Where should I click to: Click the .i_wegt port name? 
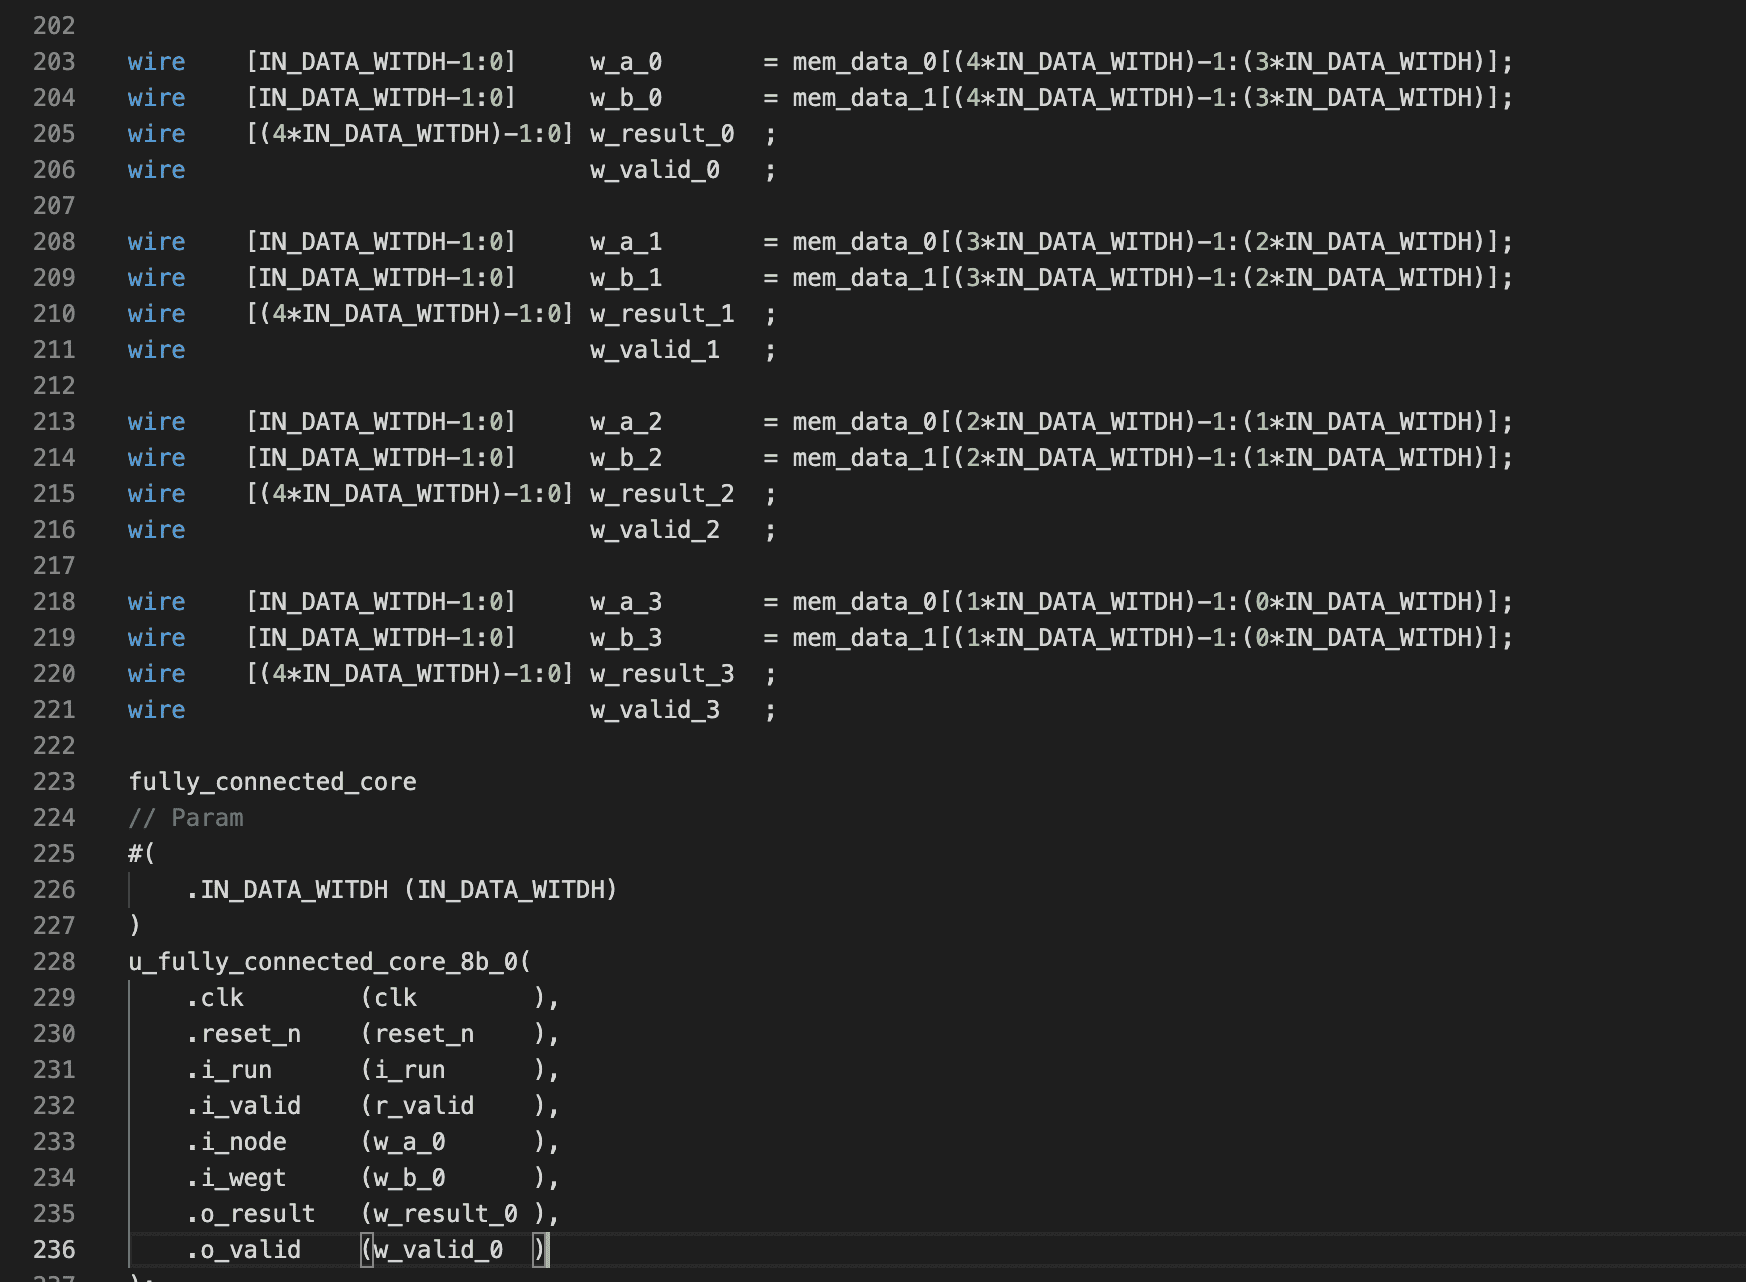pyautogui.click(x=237, y=1178)
